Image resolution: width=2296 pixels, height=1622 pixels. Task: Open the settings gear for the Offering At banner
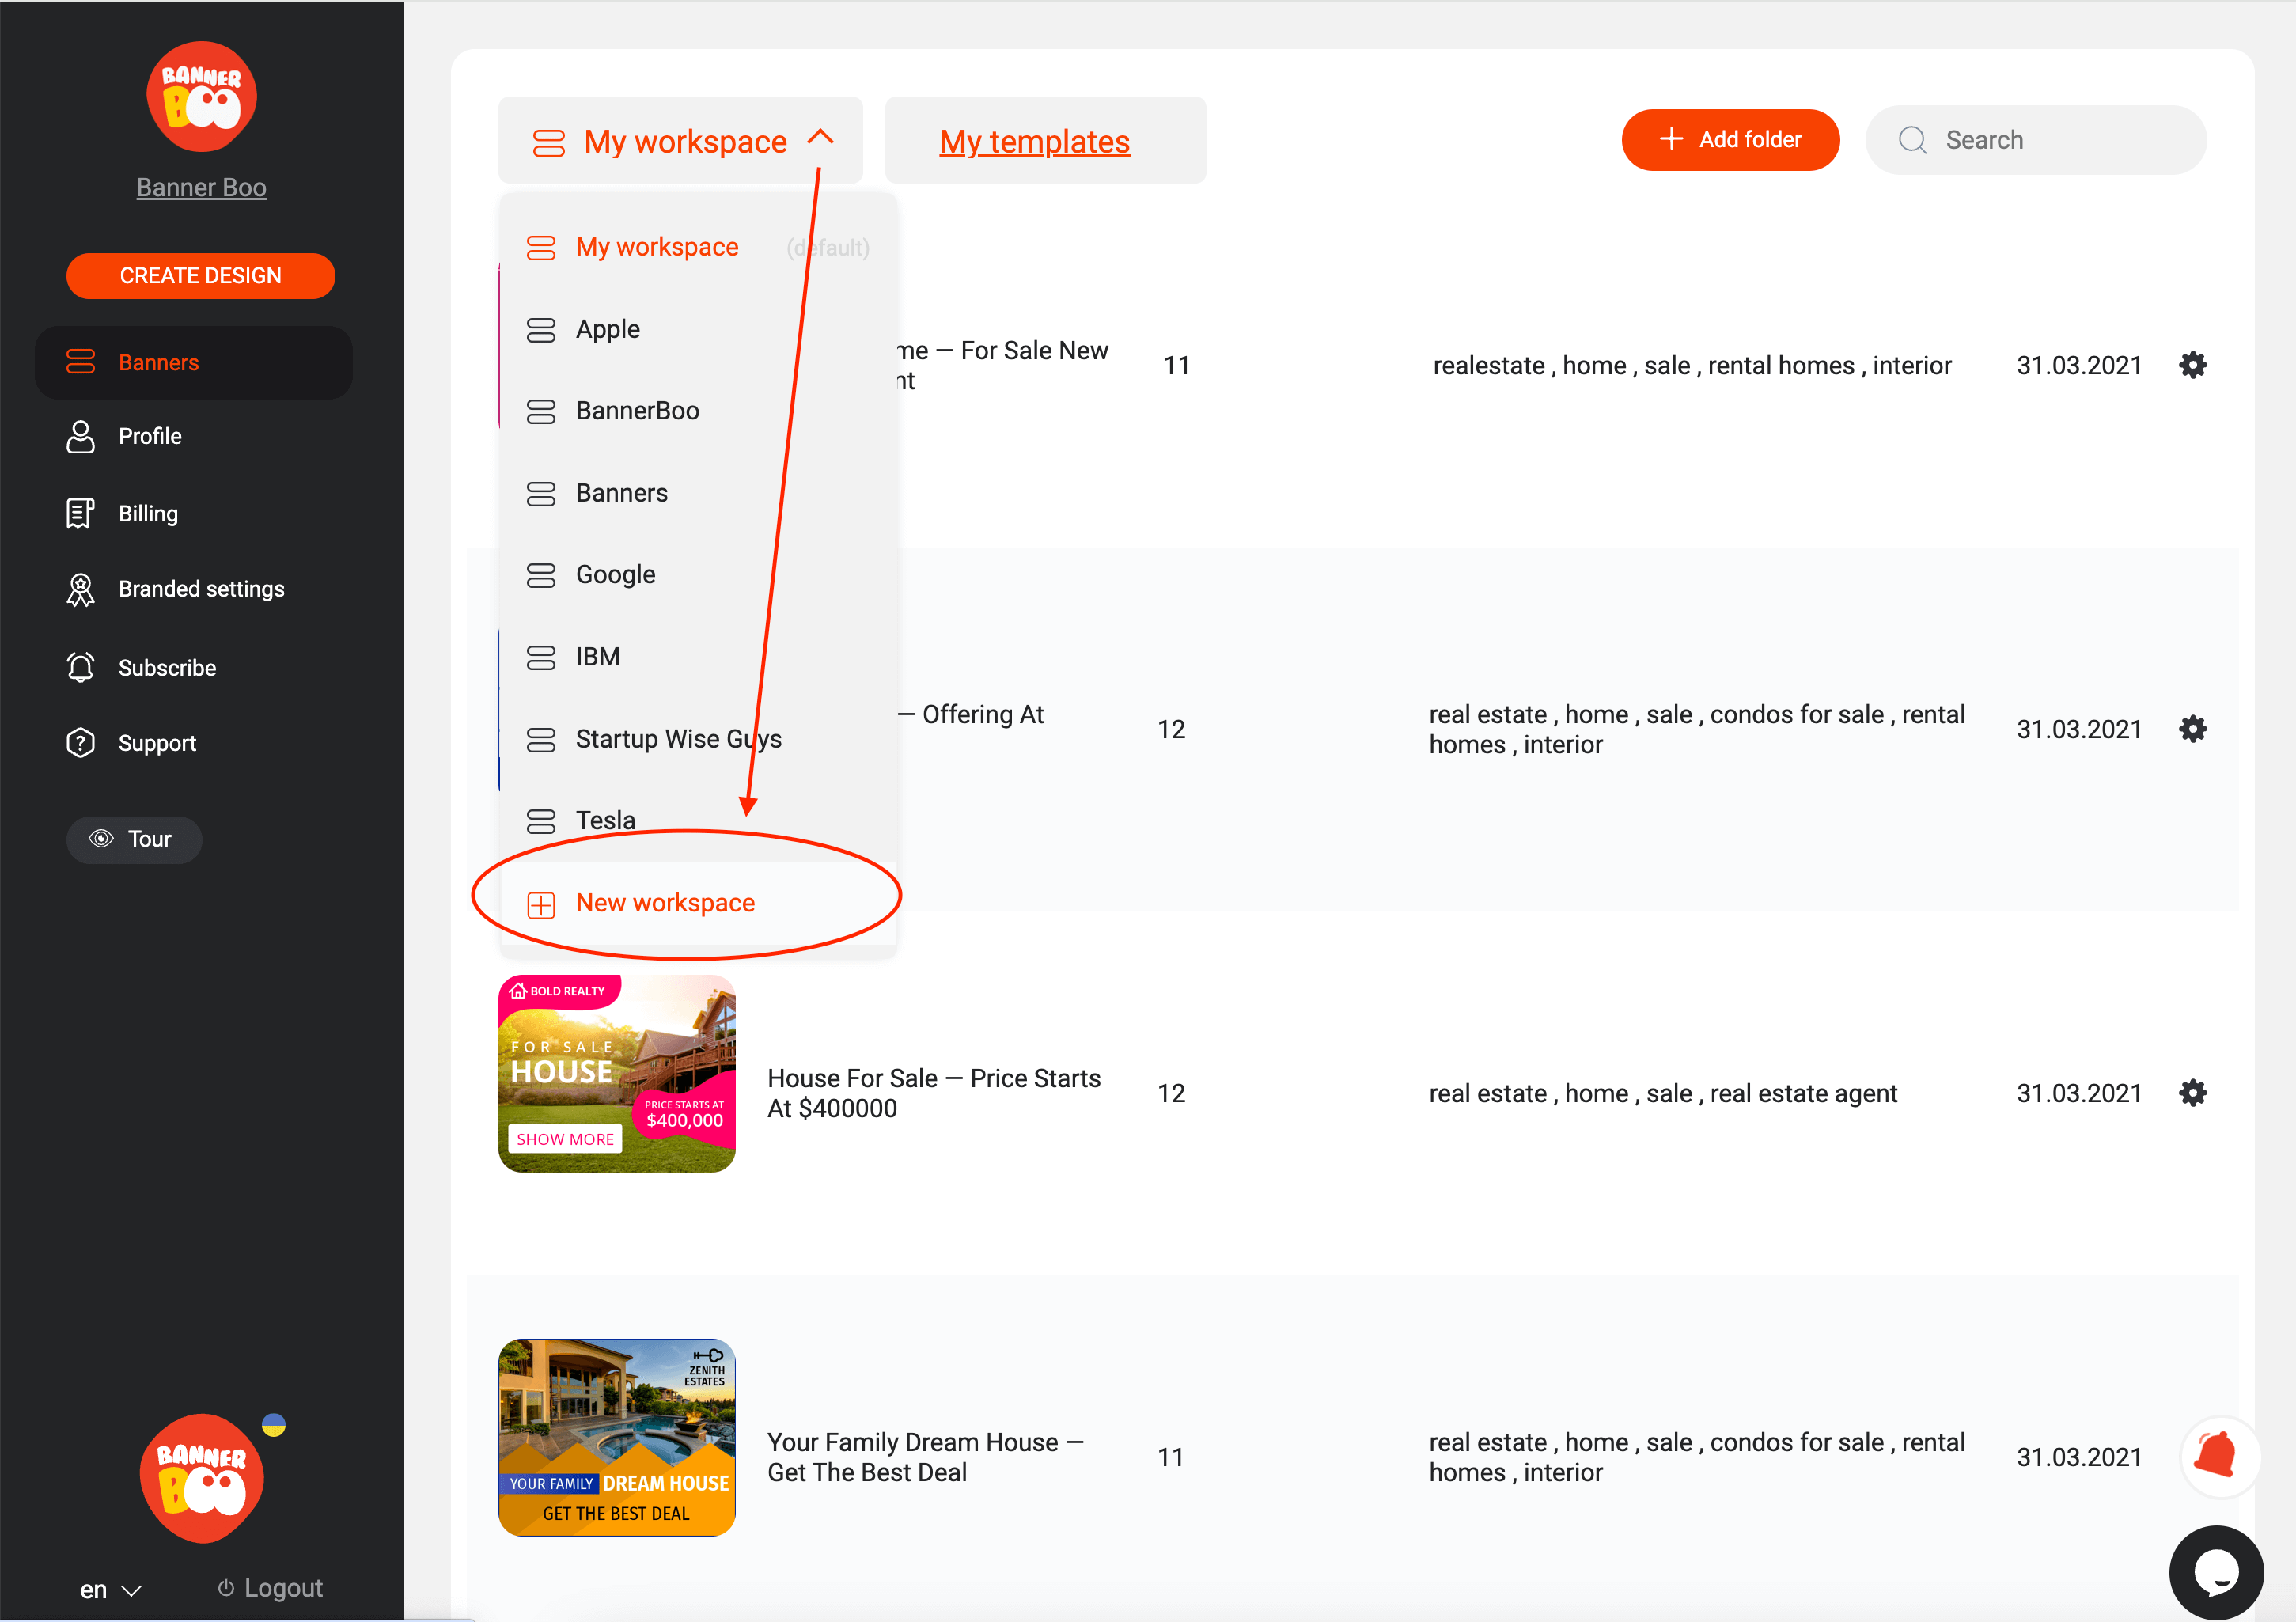[2192, 729]
